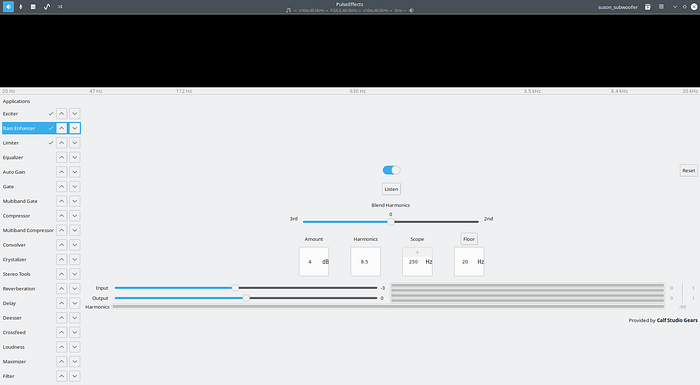Move Auto Gain up one slot
The width and height of the screenshot is (700, 385).
pyautogui.click(x=62, y=172)
